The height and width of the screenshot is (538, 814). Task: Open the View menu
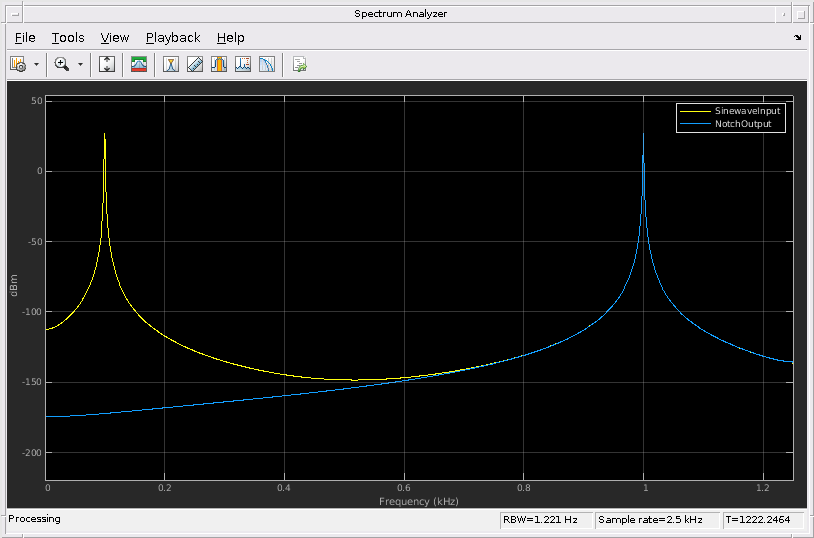point(115,37)
